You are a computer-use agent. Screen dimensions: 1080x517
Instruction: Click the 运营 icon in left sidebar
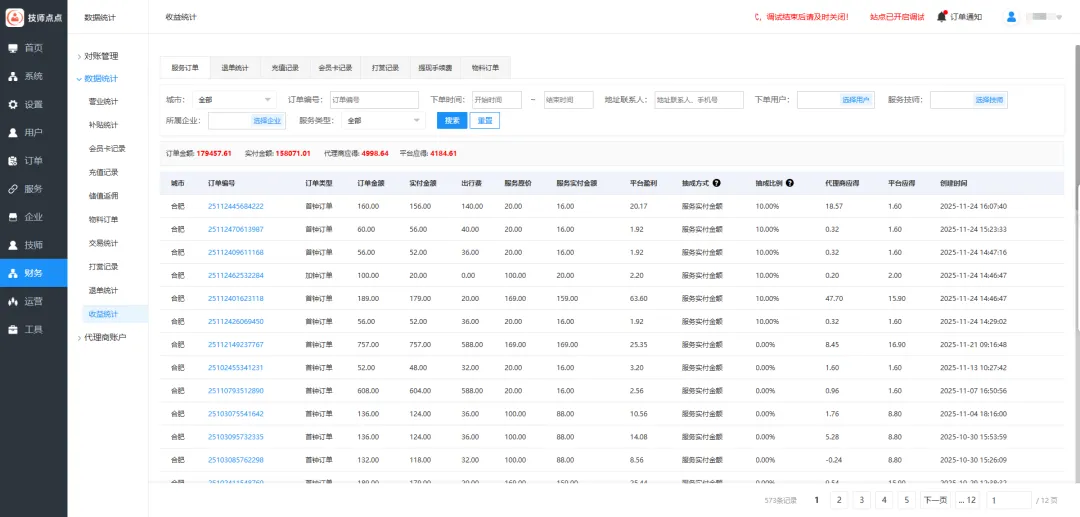[x=13, y=301]
